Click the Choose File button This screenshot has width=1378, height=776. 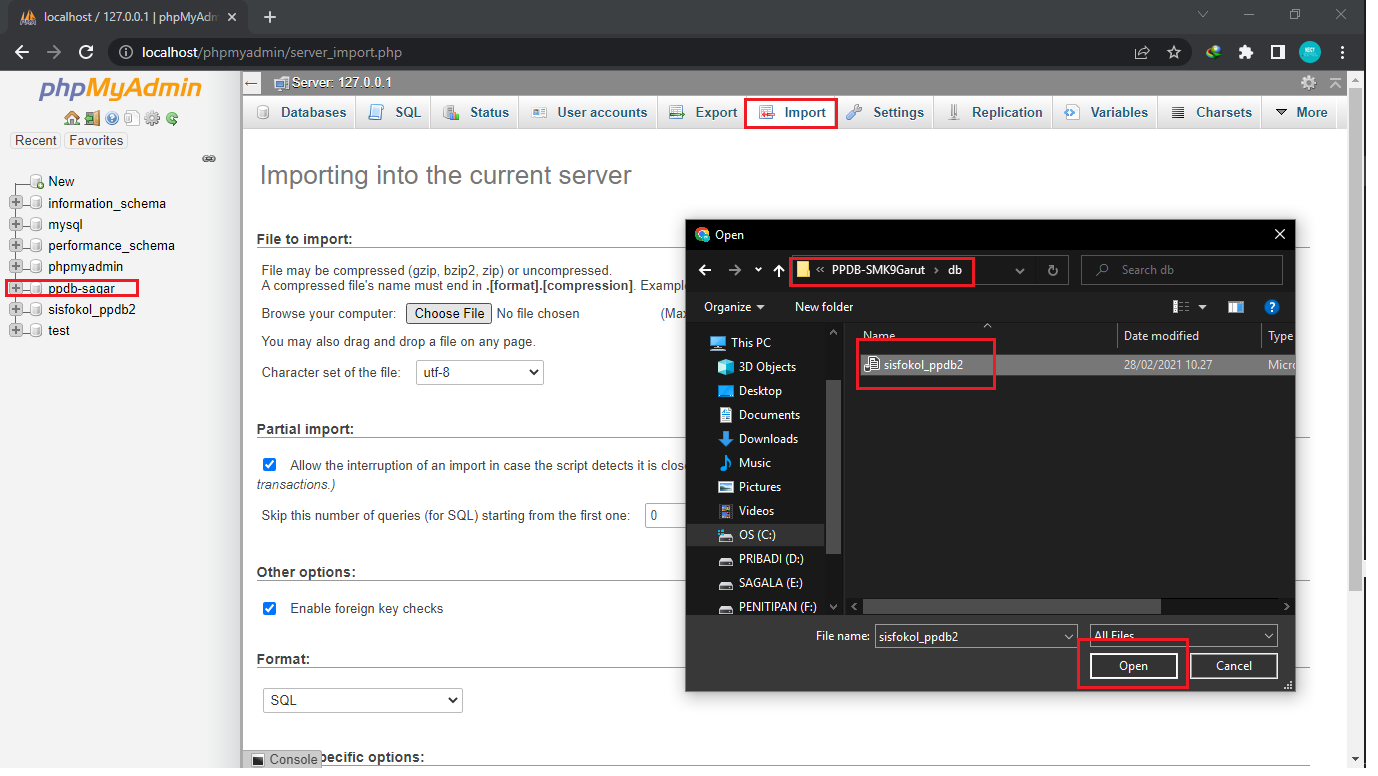[449, 313]
